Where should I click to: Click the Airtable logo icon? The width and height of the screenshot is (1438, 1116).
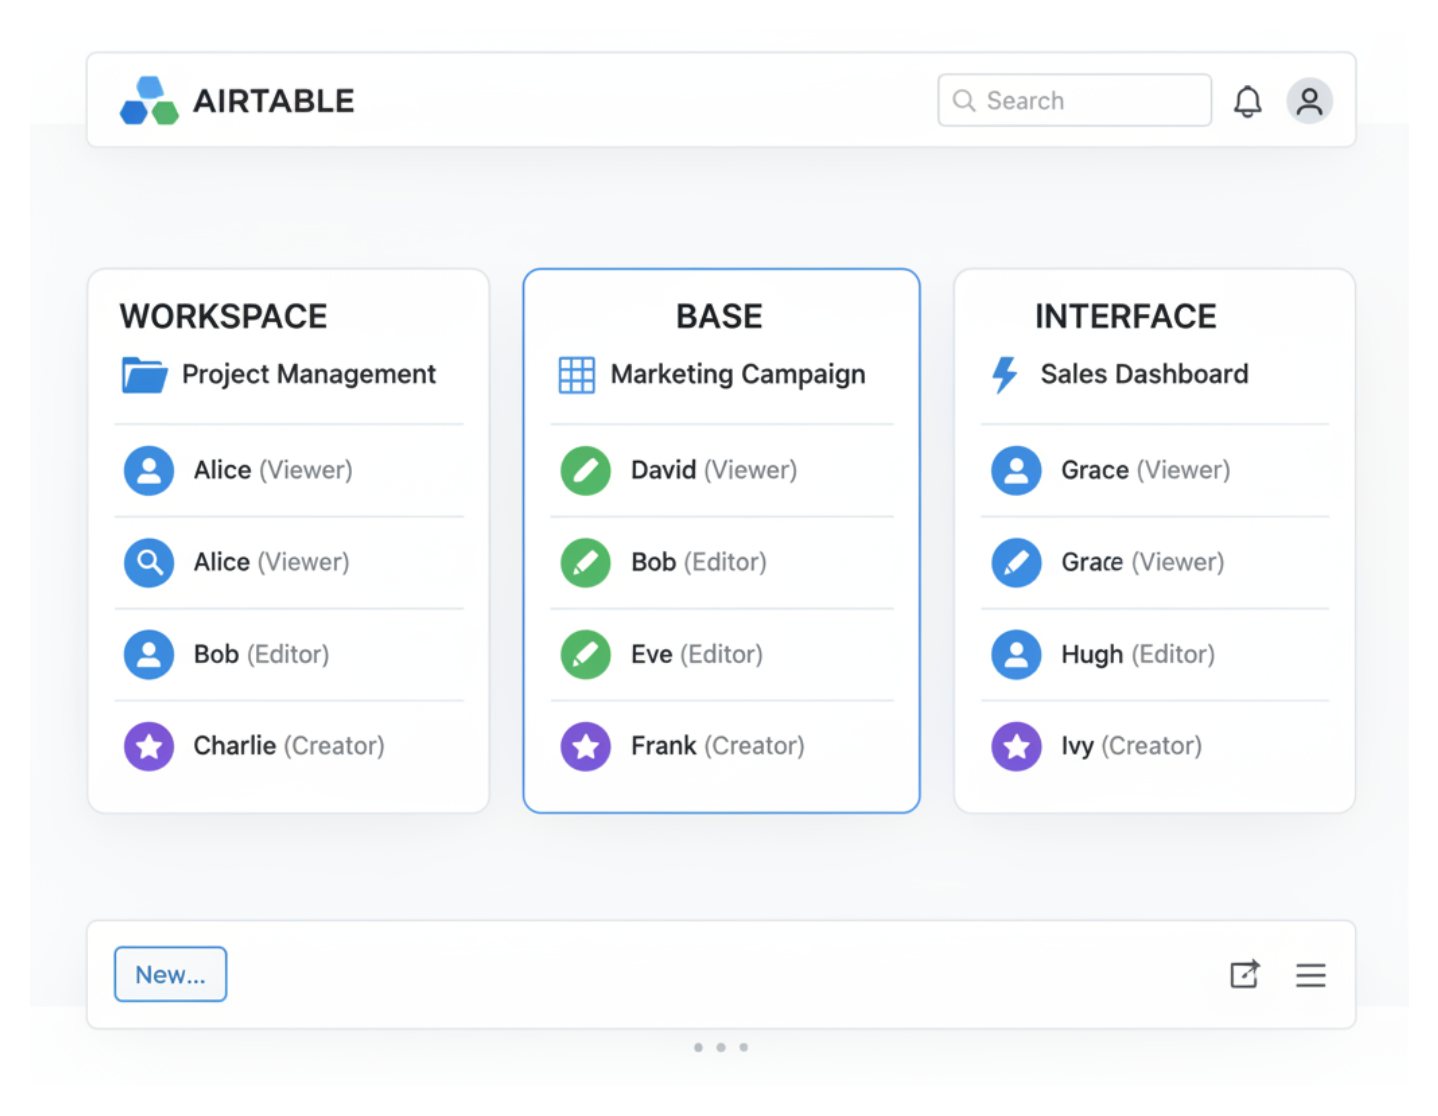pyautogui.click(x=149, y=101)
